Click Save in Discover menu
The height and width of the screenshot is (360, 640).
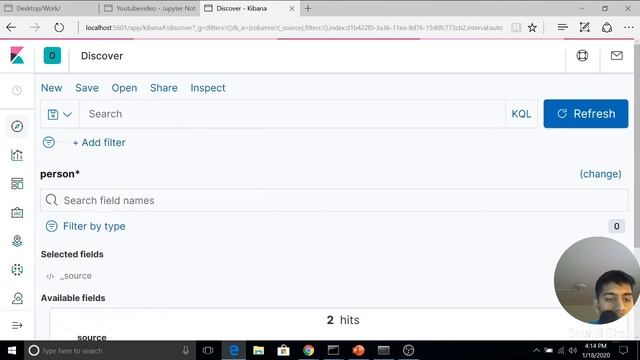pyautogui.click(x=87, y=88)
